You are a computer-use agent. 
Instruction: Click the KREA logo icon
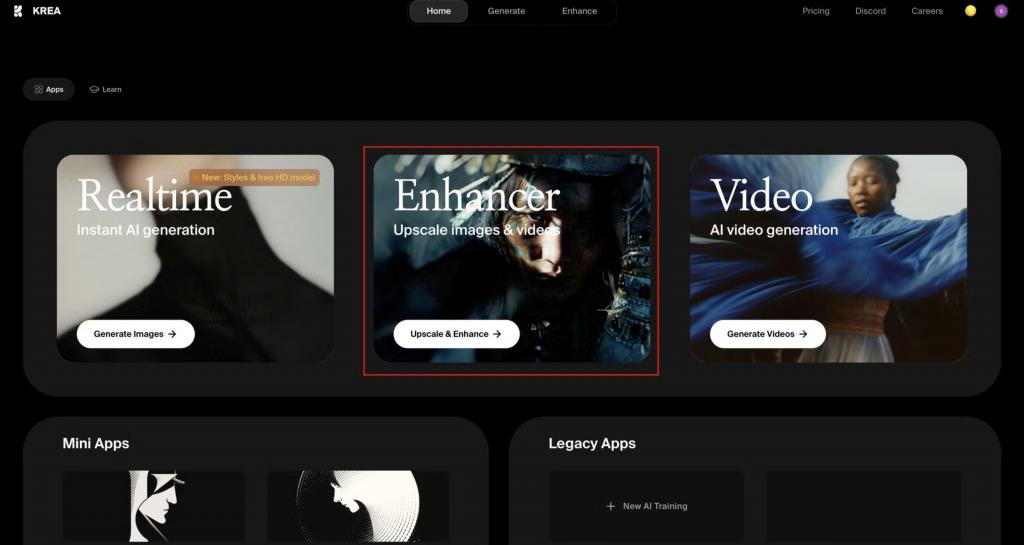pos(18,11)
